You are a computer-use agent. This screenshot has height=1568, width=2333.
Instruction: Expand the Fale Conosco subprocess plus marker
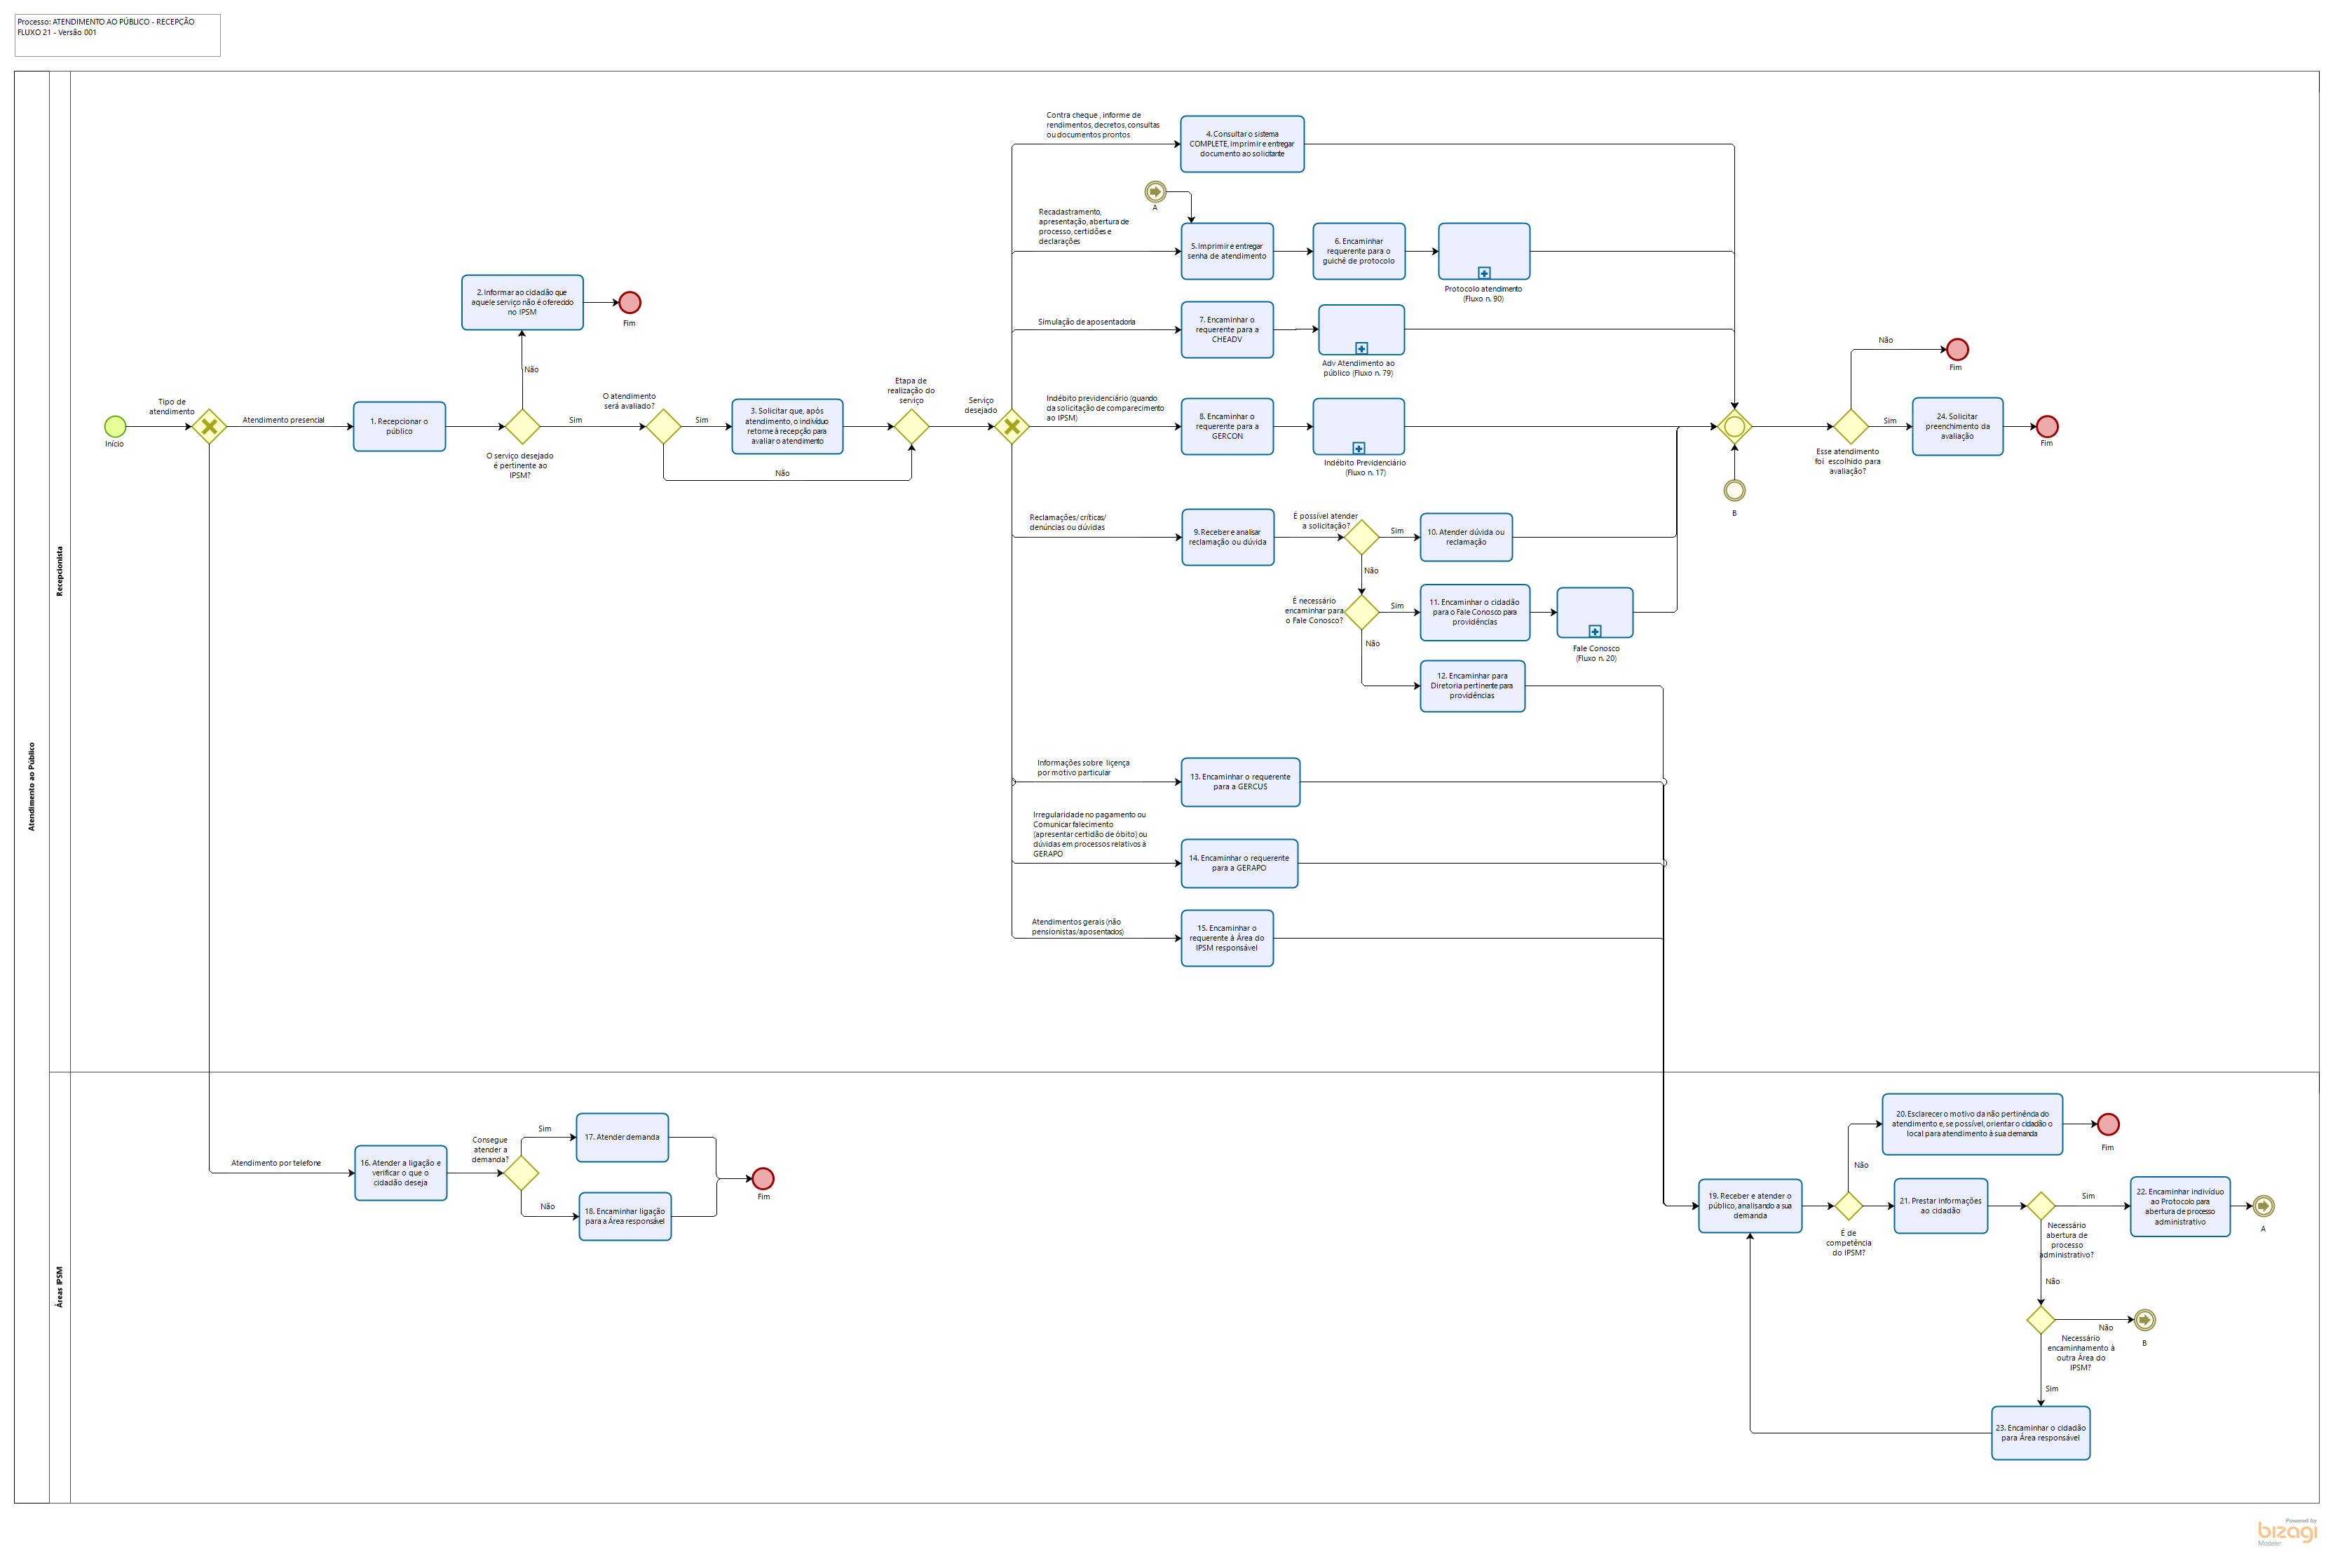pyautogui.click(x=1595, y=631)
